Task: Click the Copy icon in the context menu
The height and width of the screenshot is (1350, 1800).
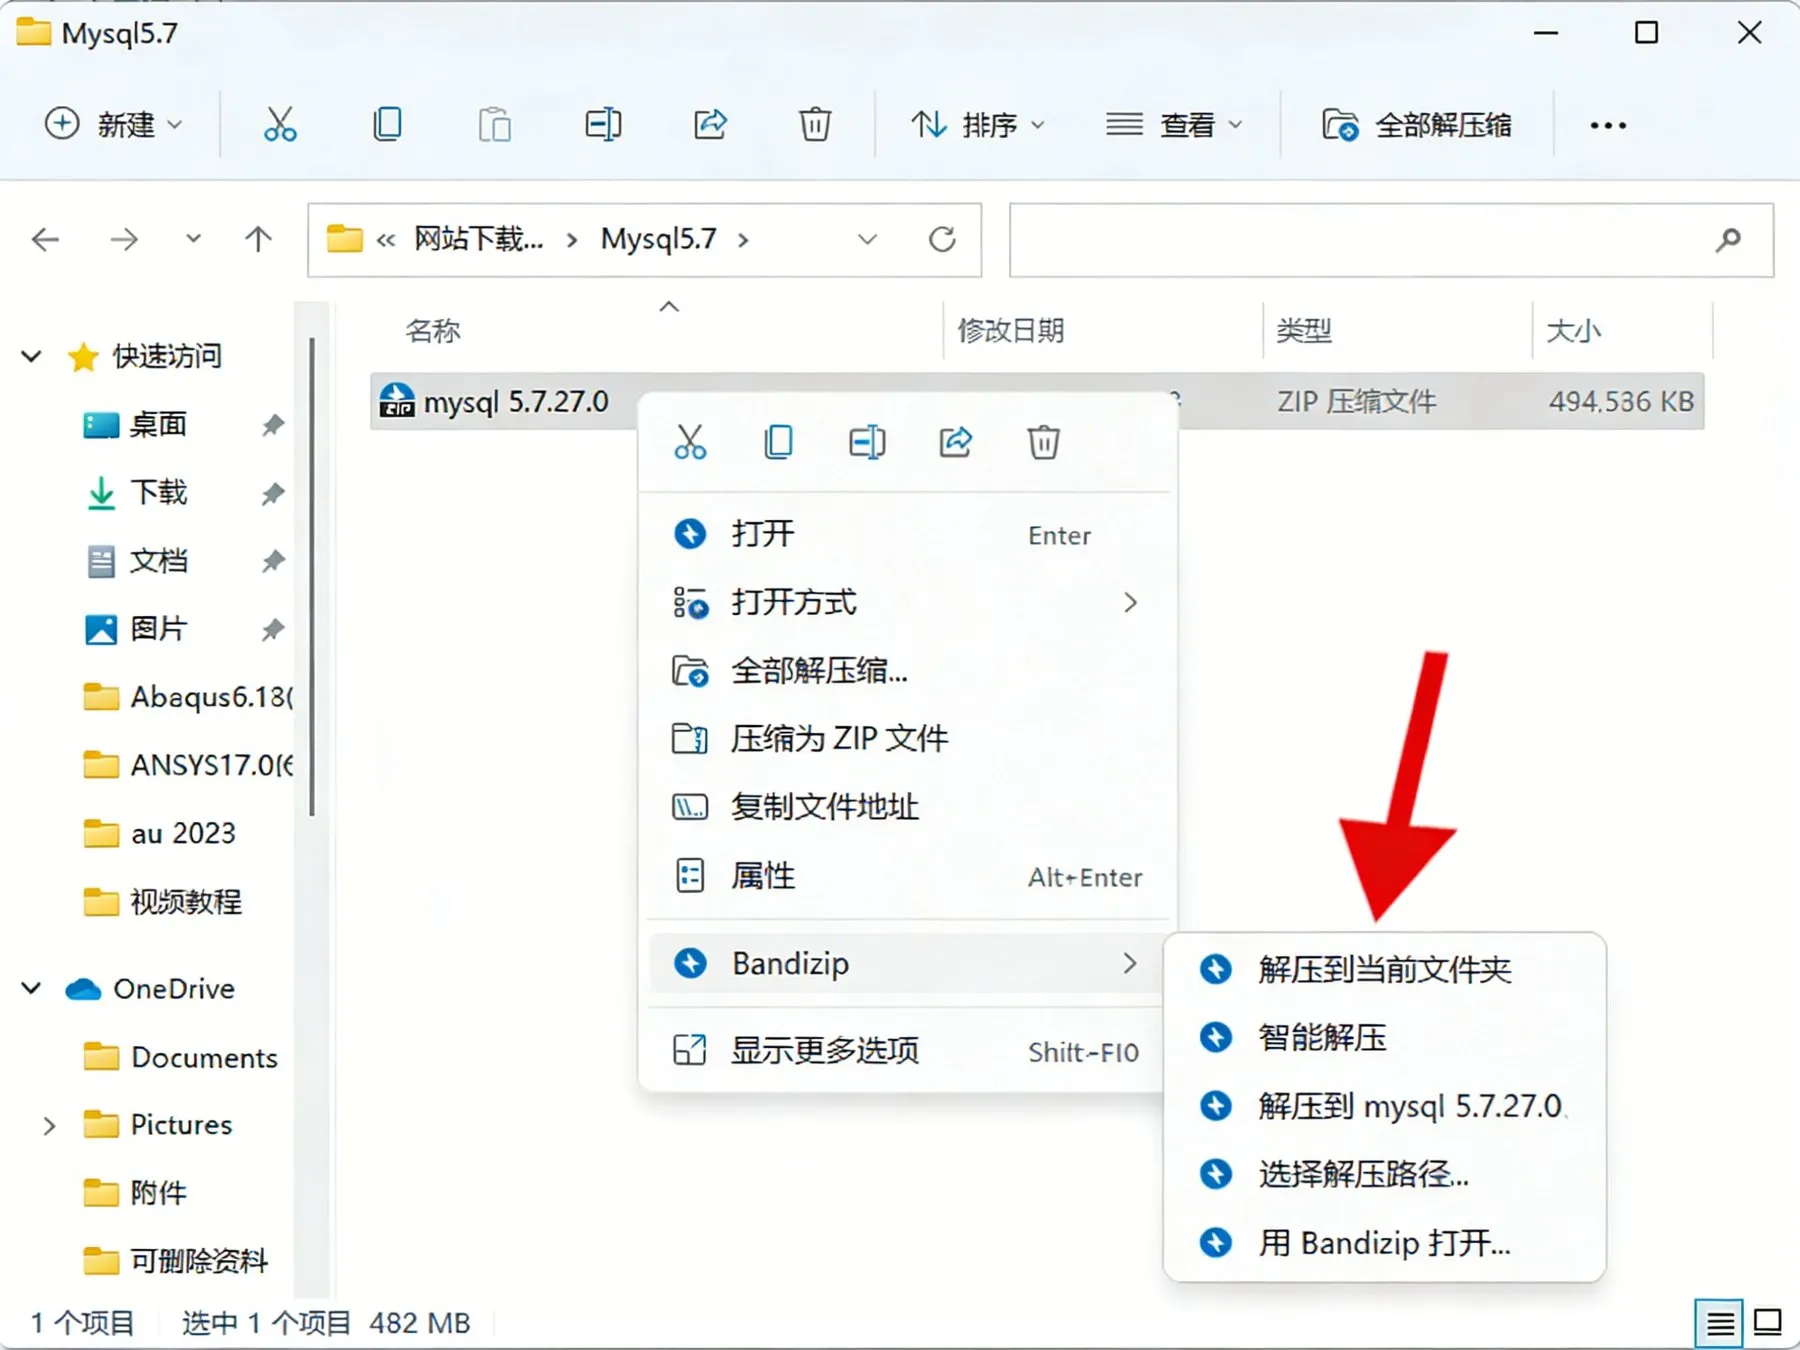Action: coord(778,442)
